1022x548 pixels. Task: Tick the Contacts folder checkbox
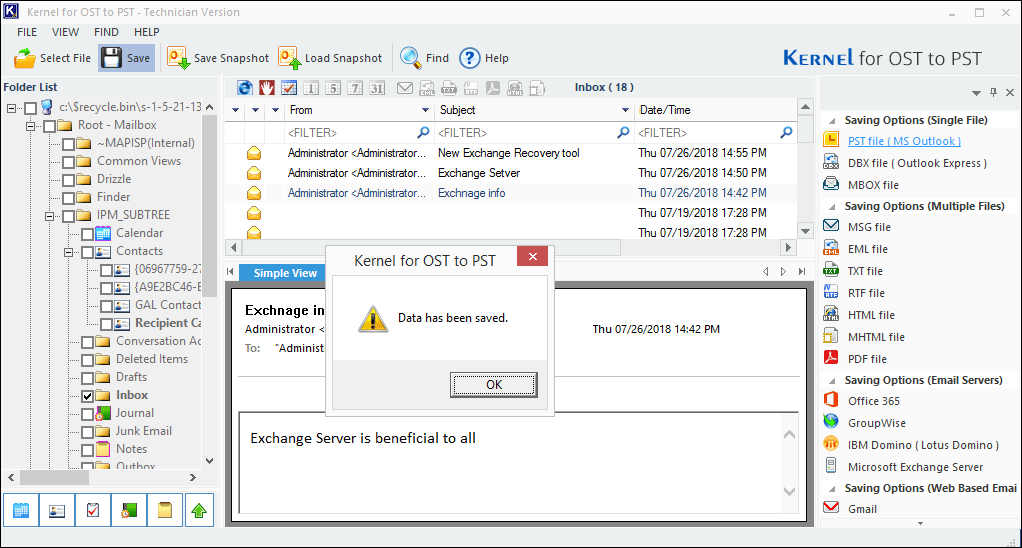point(87,252)
